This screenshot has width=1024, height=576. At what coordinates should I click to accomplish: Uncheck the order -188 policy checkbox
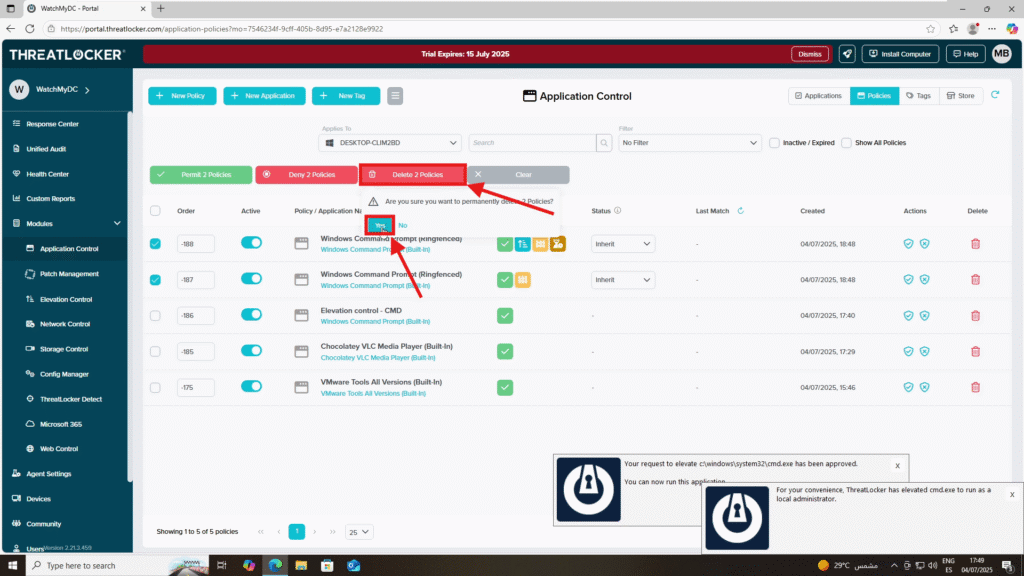click(155, 244)
